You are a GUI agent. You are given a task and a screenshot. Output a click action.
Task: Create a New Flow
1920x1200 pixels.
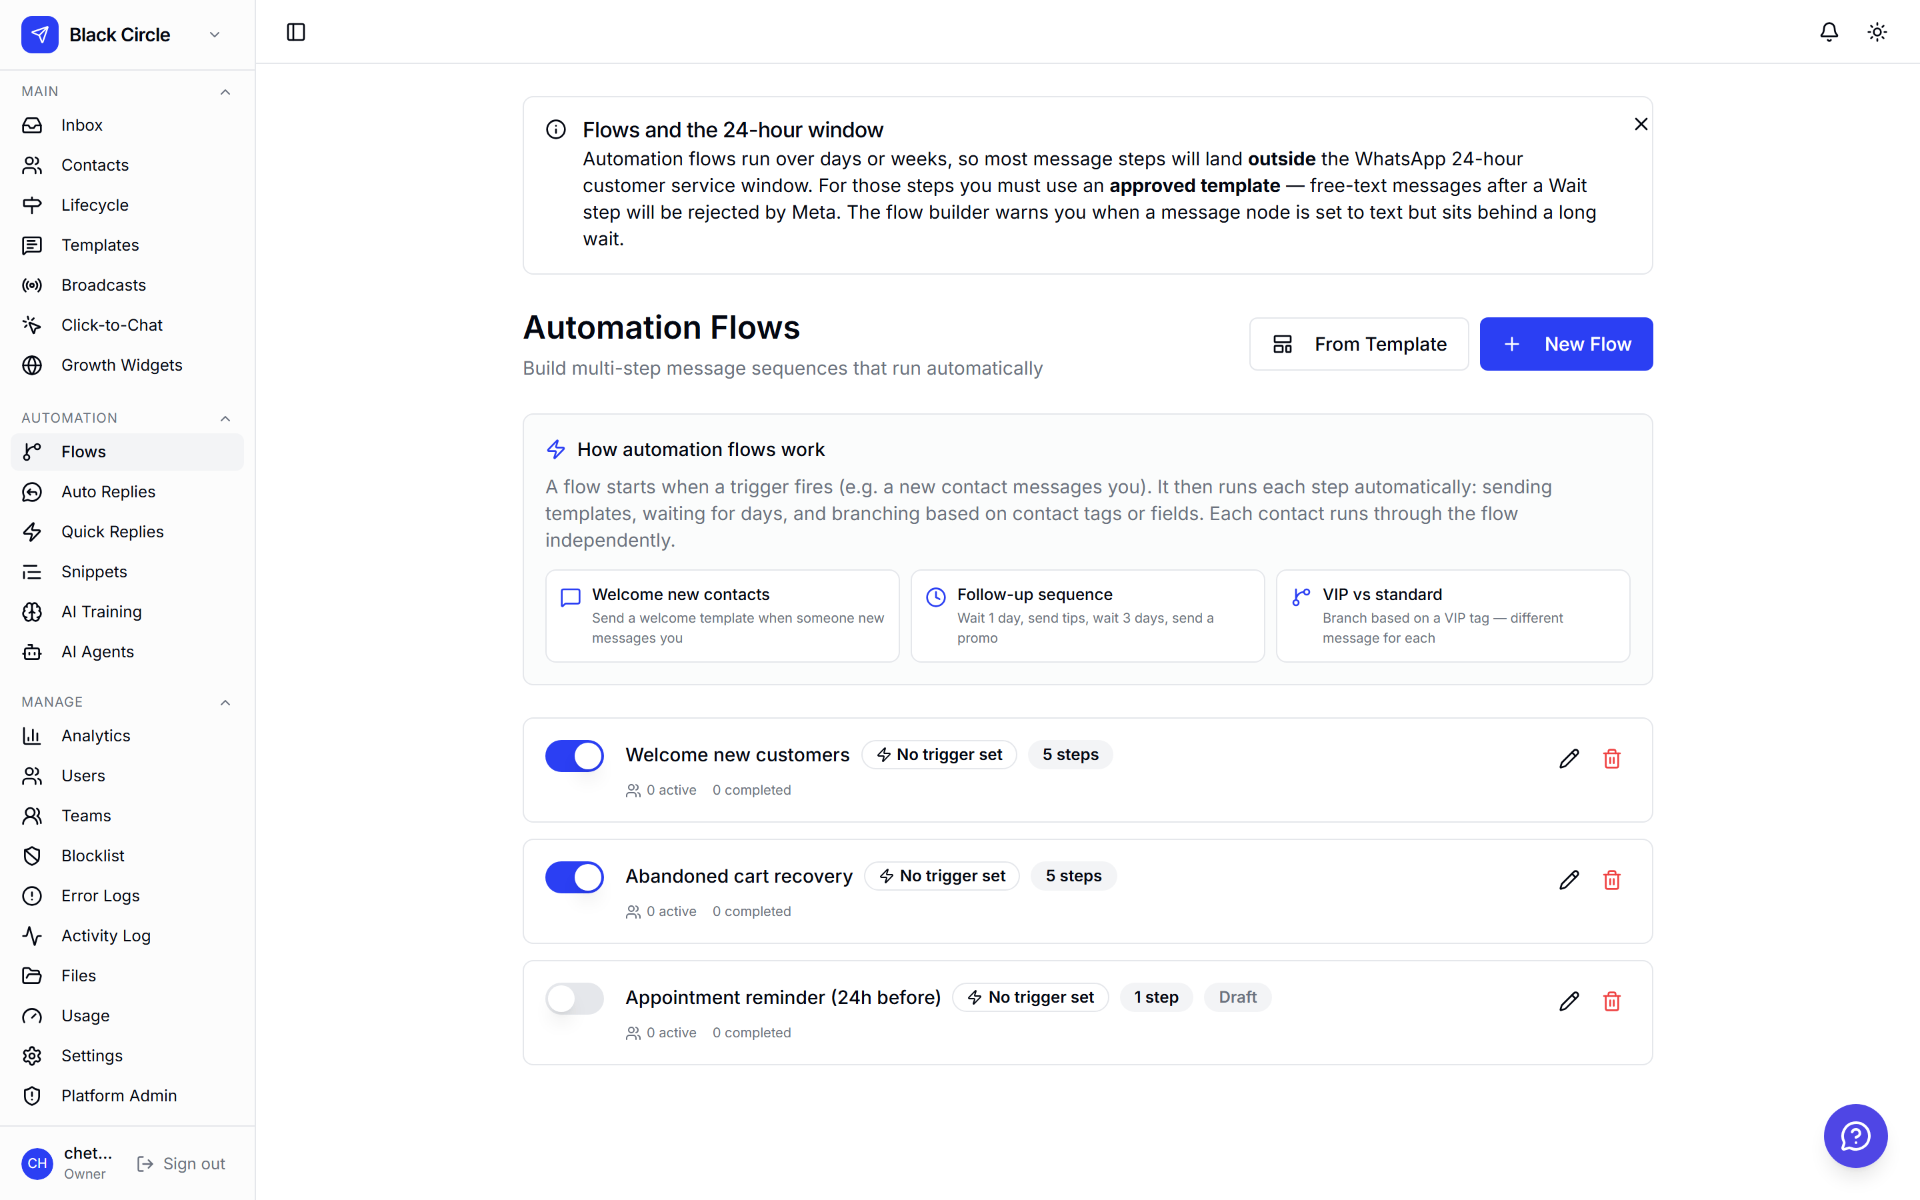coord(1566,344)
